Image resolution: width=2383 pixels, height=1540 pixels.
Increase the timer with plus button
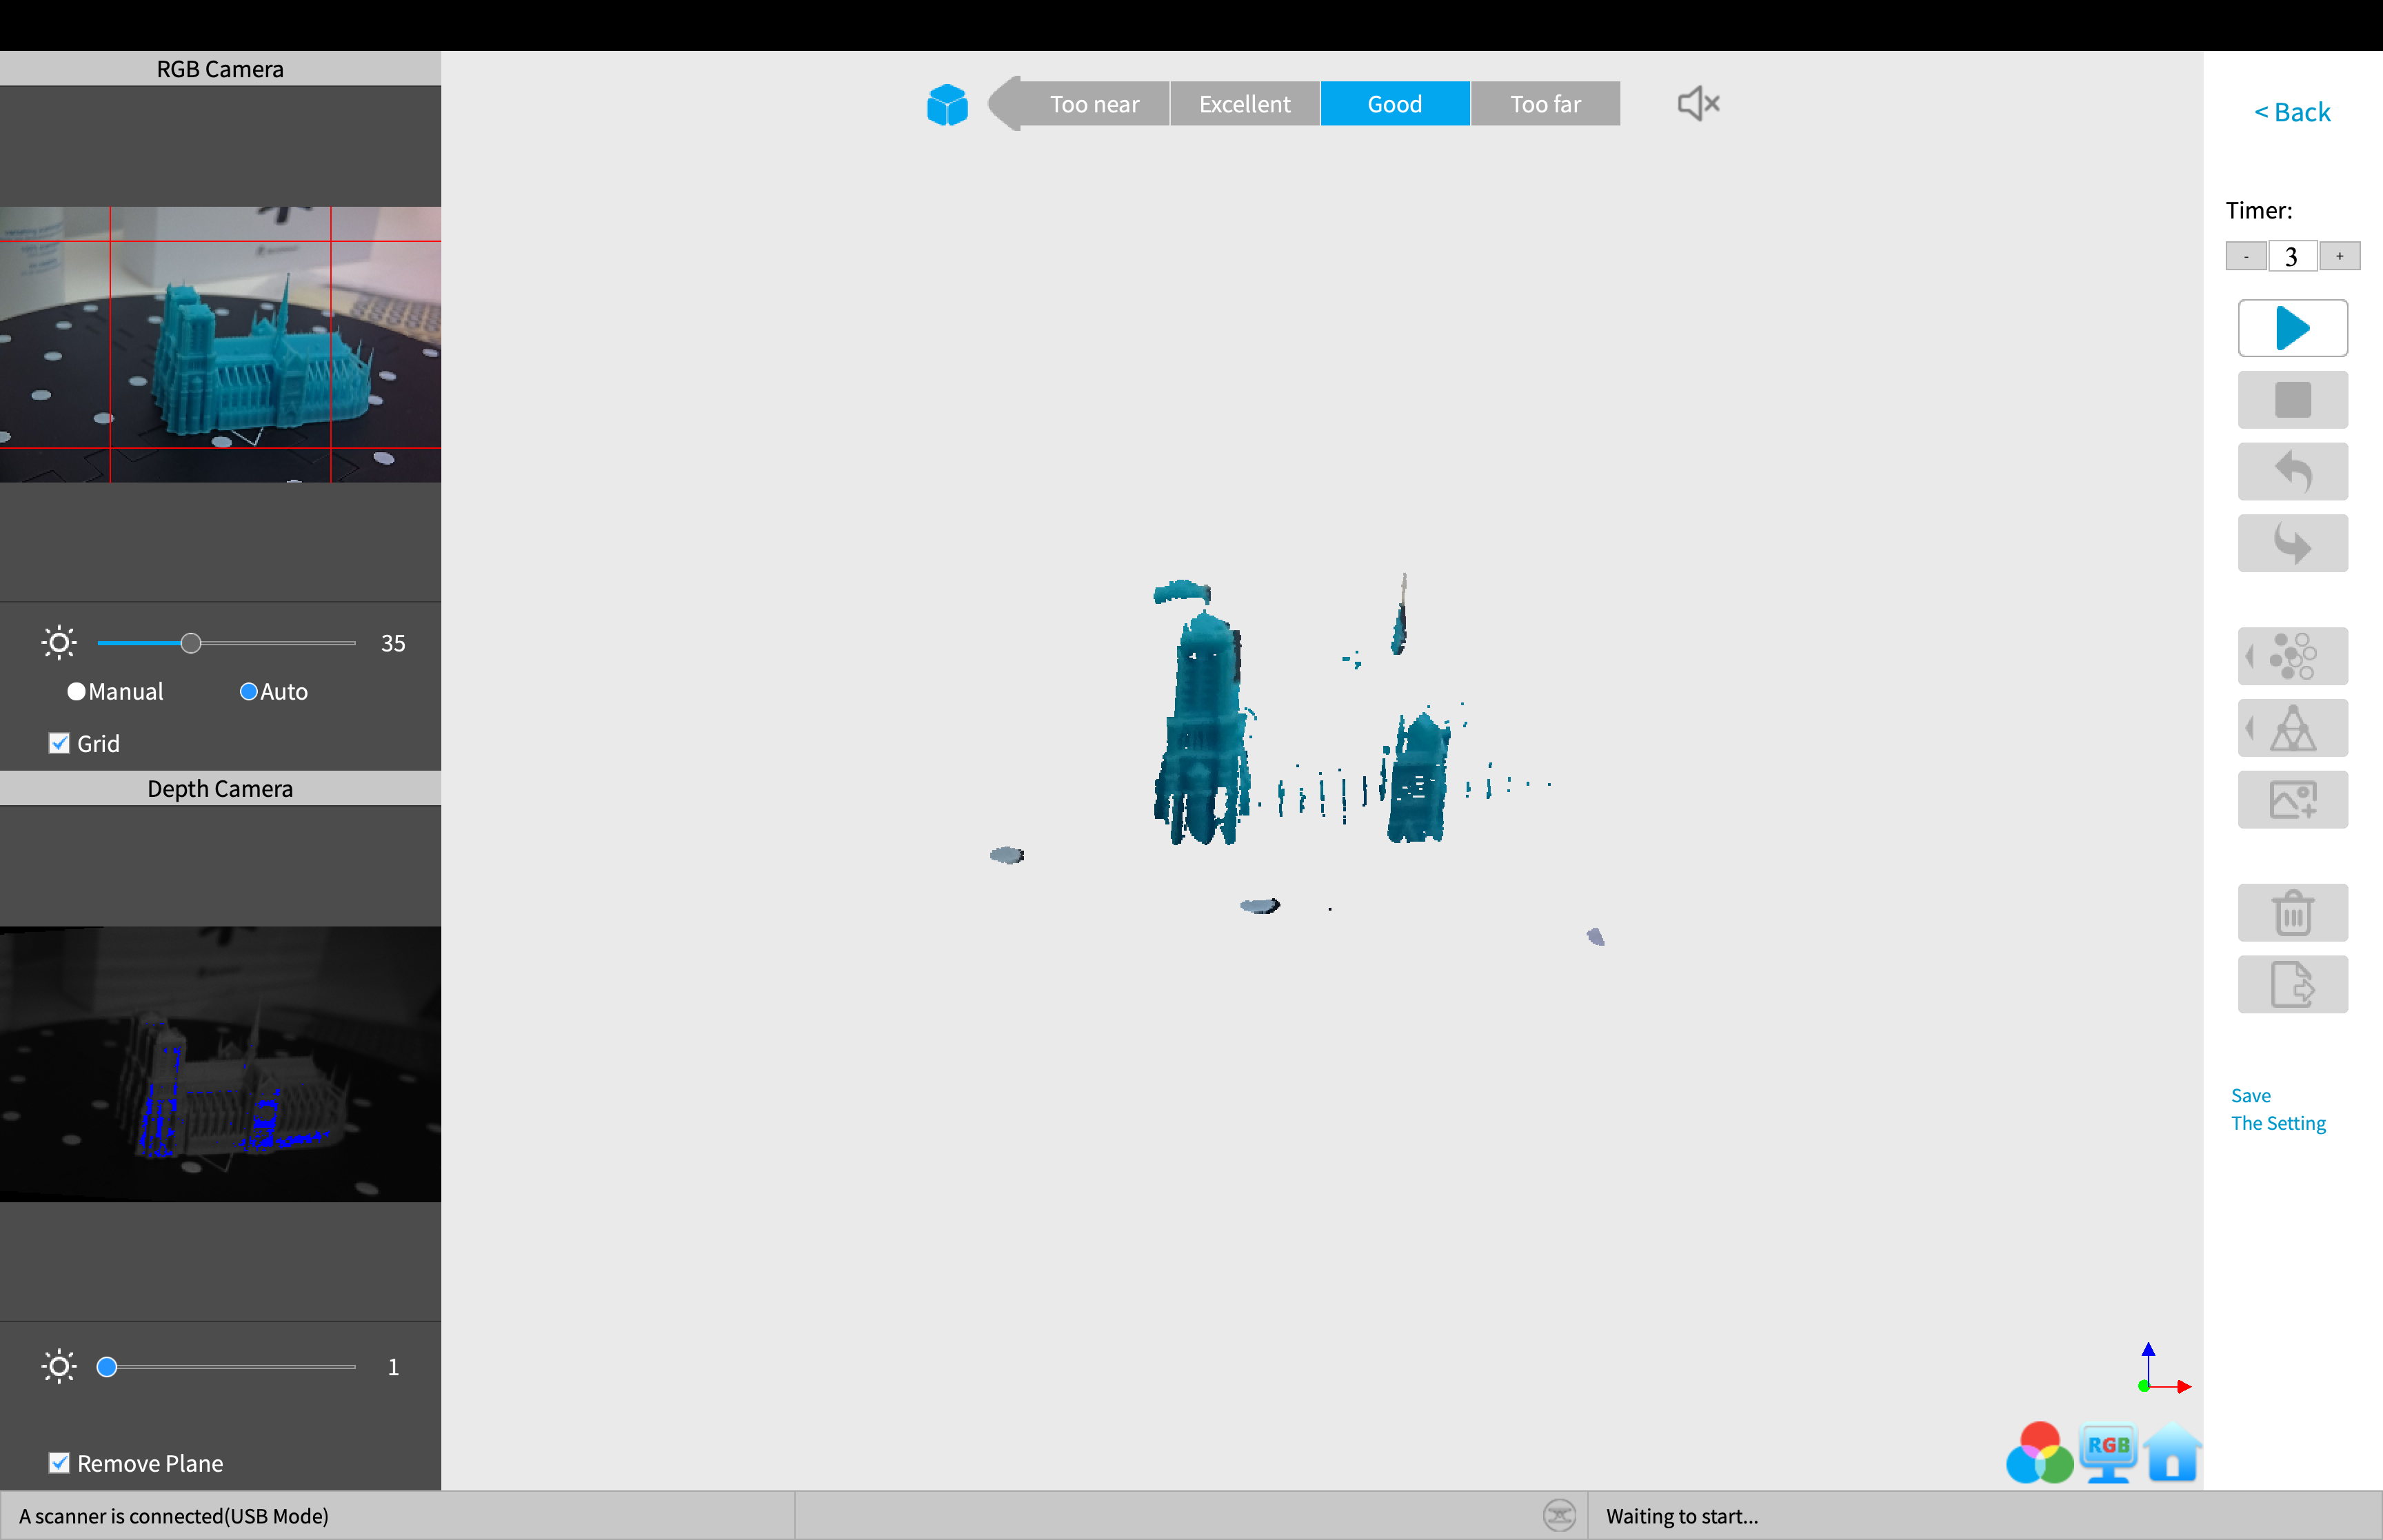(x=2339, y=256)
